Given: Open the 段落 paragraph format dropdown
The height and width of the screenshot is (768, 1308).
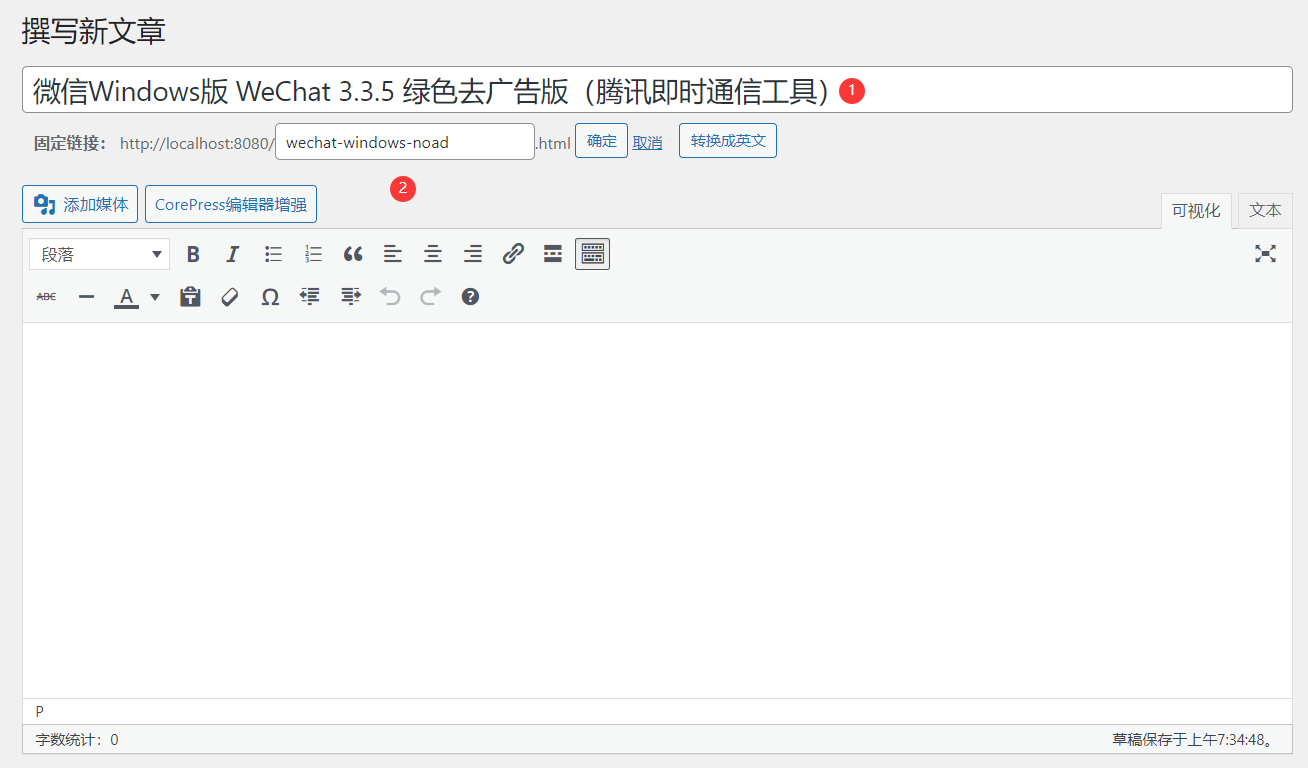Looking at the screenshot, I should (x=100, y=254).
